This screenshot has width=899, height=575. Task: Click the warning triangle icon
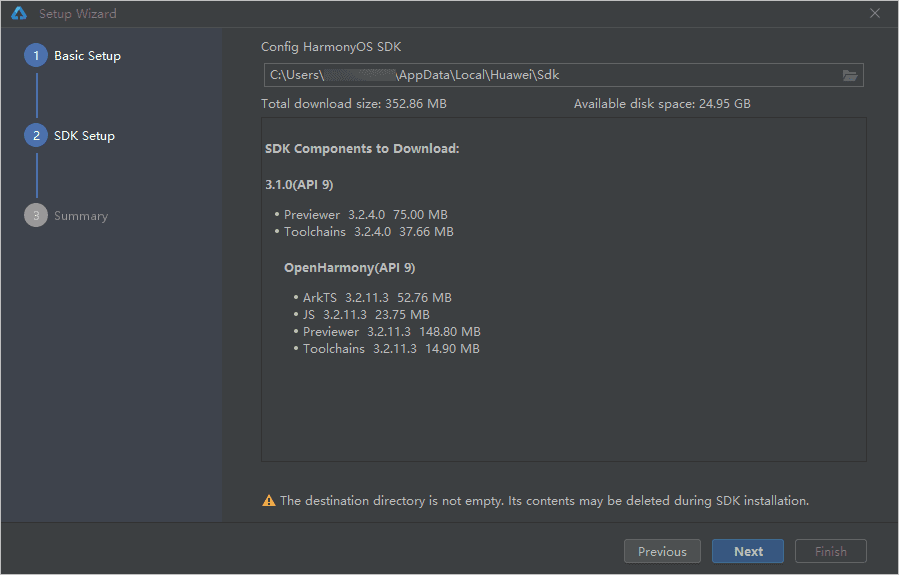pos(269,500)
